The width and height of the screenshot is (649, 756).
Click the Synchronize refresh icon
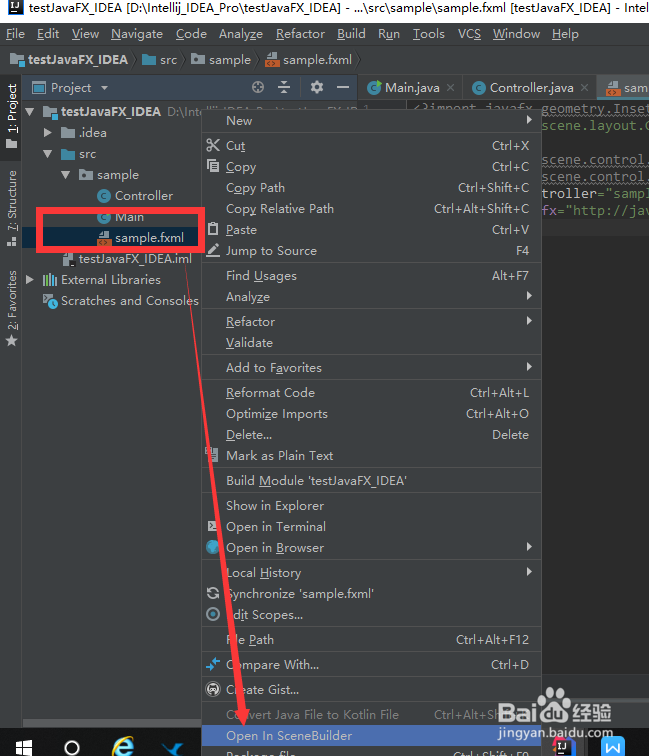pyautogui.click(x=213, y=593)
